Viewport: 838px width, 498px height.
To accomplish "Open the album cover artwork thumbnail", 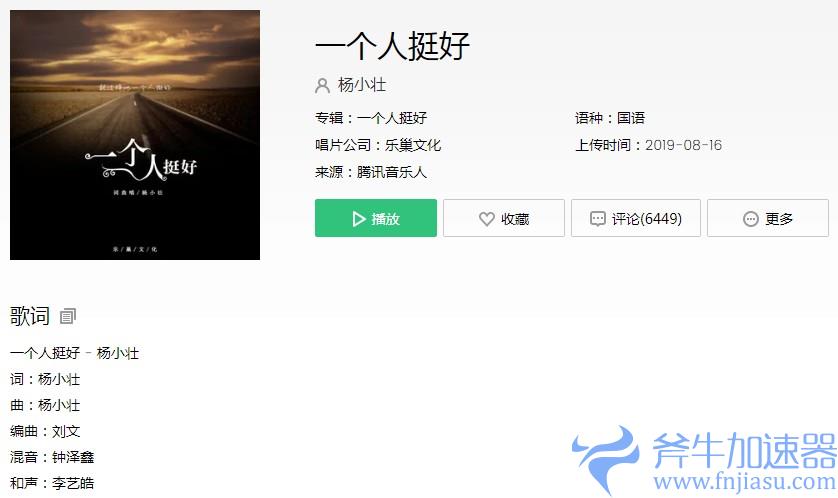I will (x=135, y=135).
